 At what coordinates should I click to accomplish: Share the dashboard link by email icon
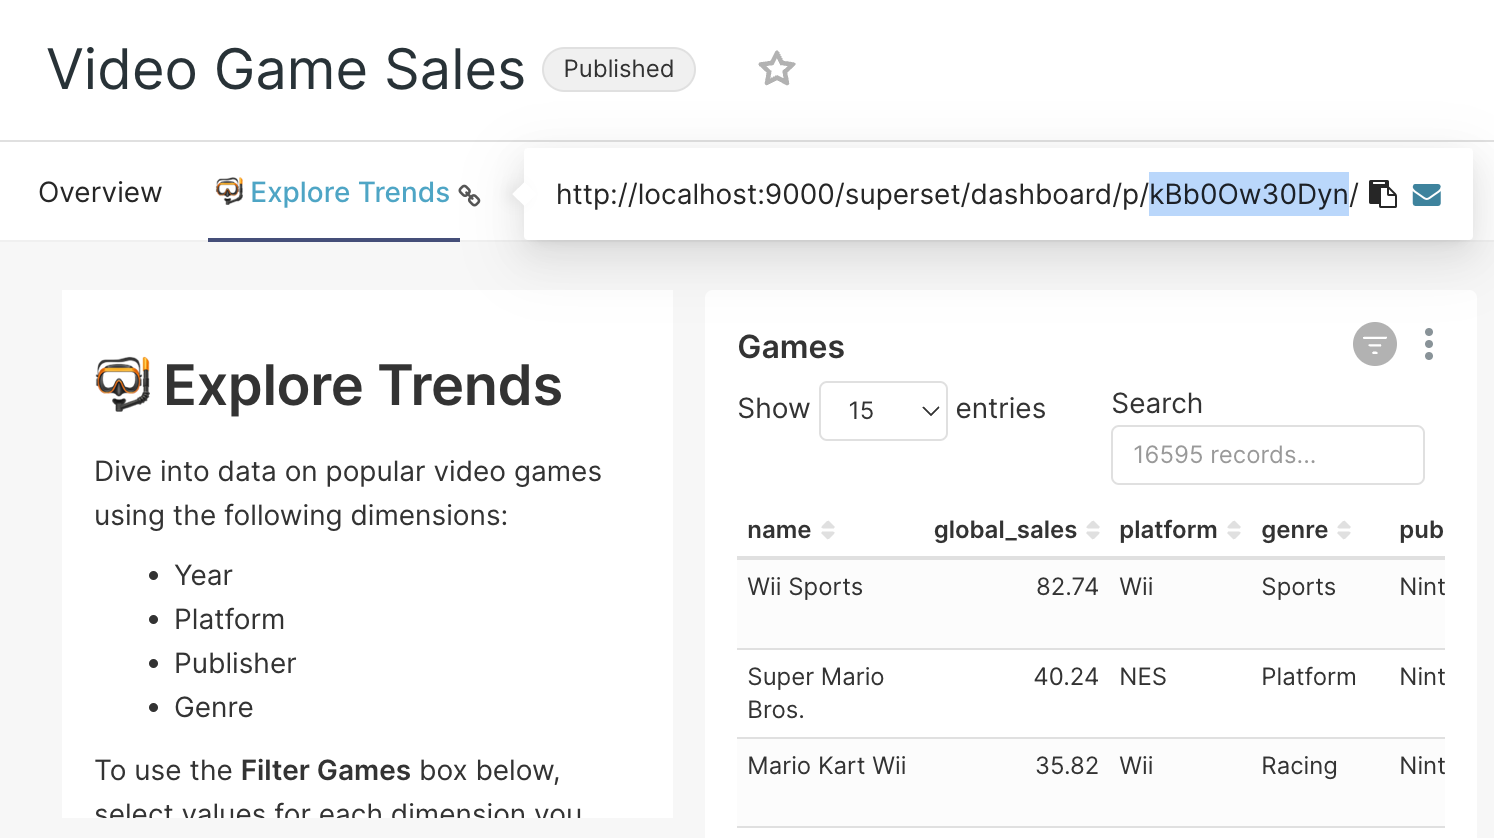[x=1426, y=194]
